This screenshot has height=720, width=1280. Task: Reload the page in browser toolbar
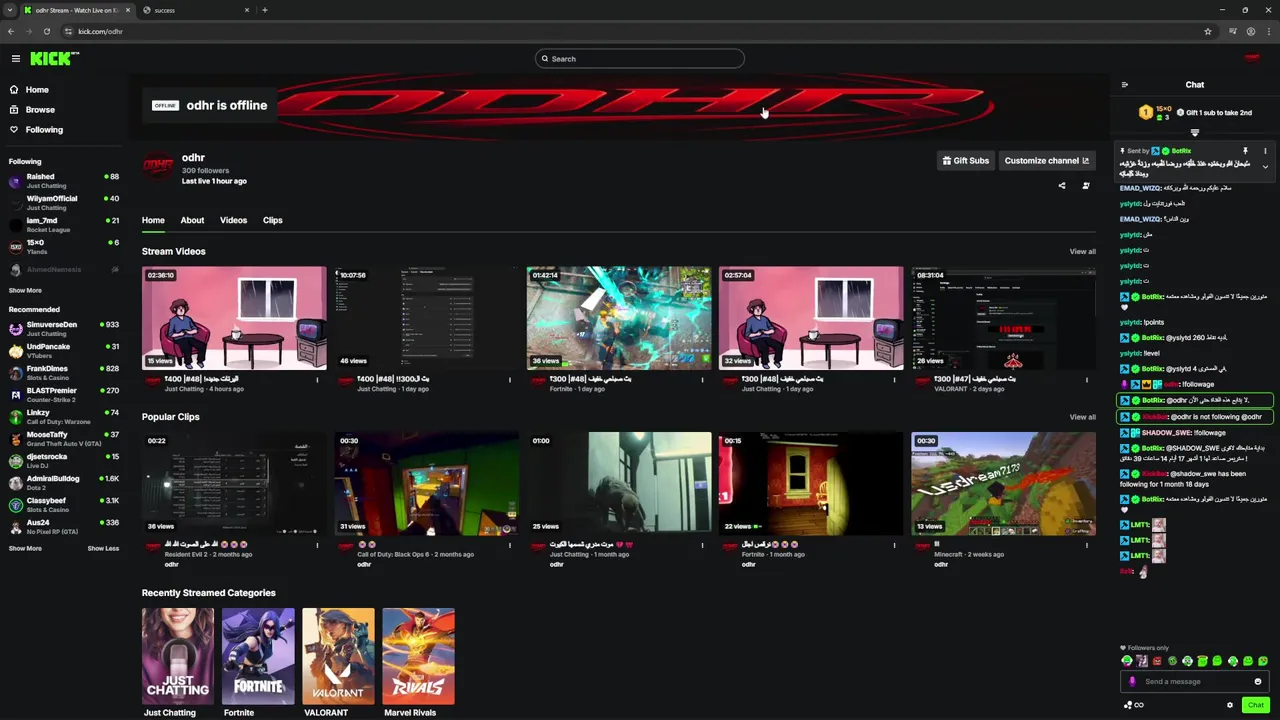click(46, 31)
